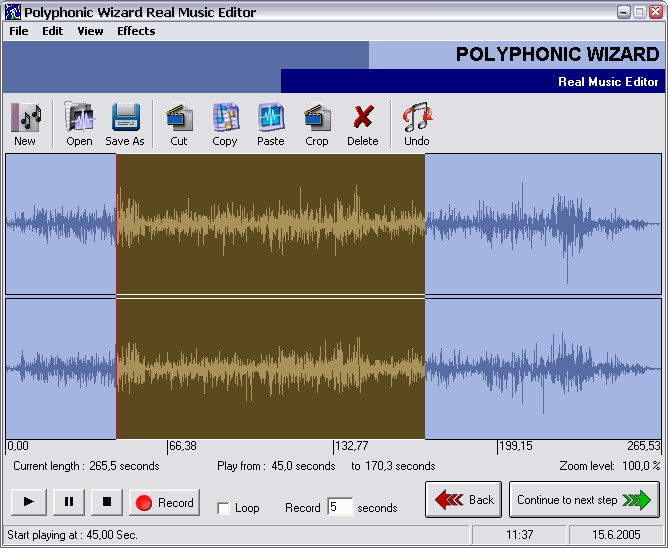Click the Current length 265,5 seconds text
The image size is (668, 548).
pos(86,466)
